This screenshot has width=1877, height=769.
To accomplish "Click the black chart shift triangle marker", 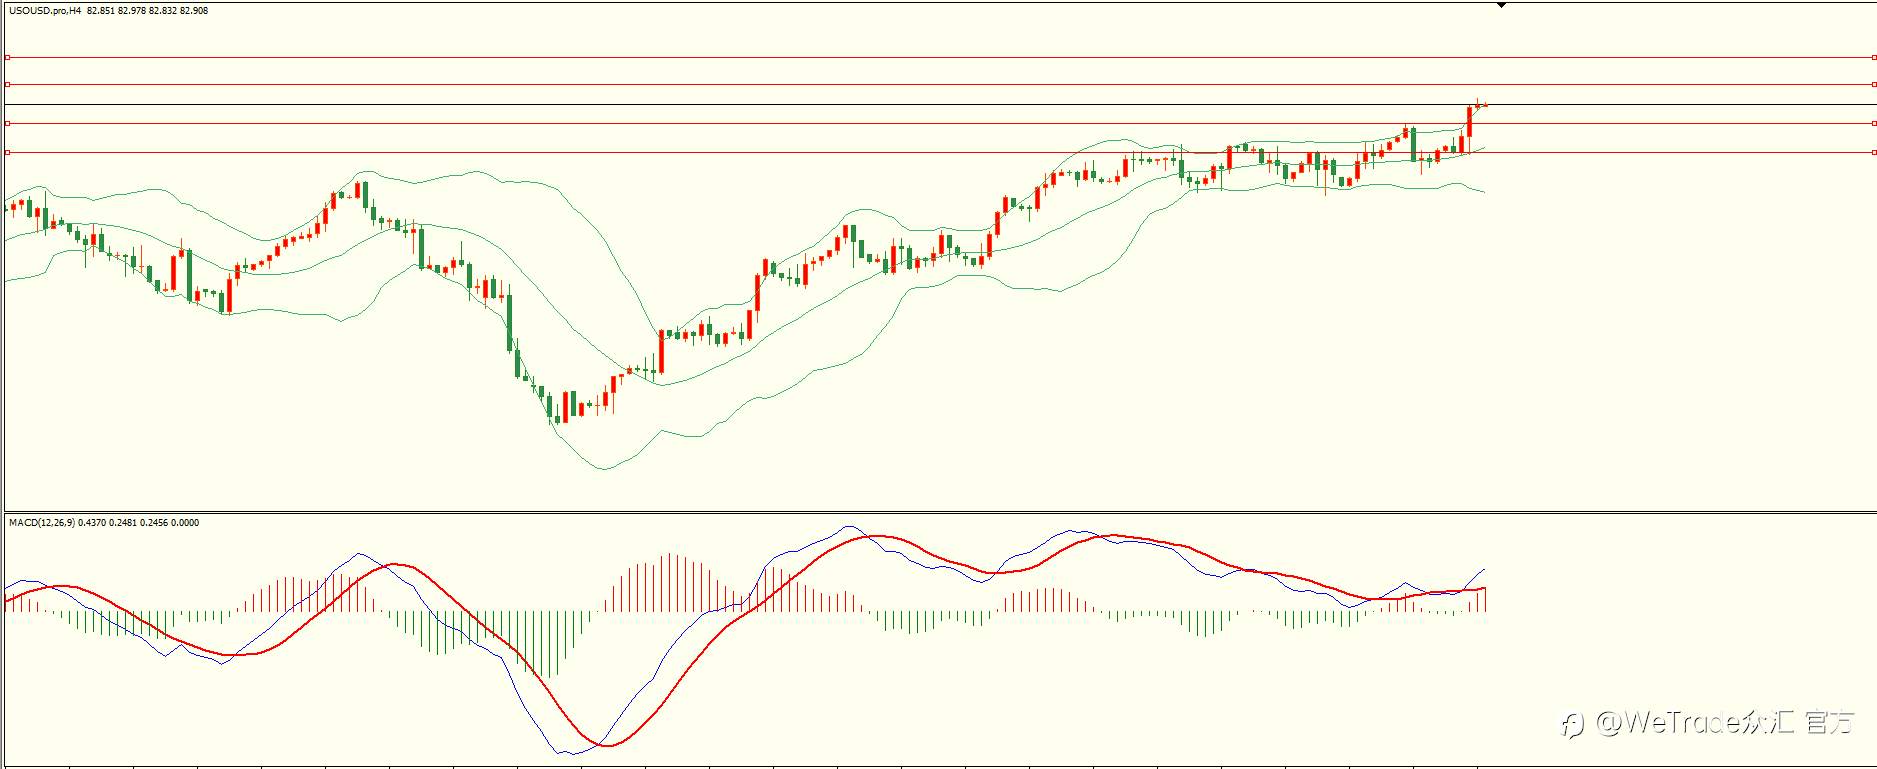I will pyautogui.click(x=1501, y=6).
